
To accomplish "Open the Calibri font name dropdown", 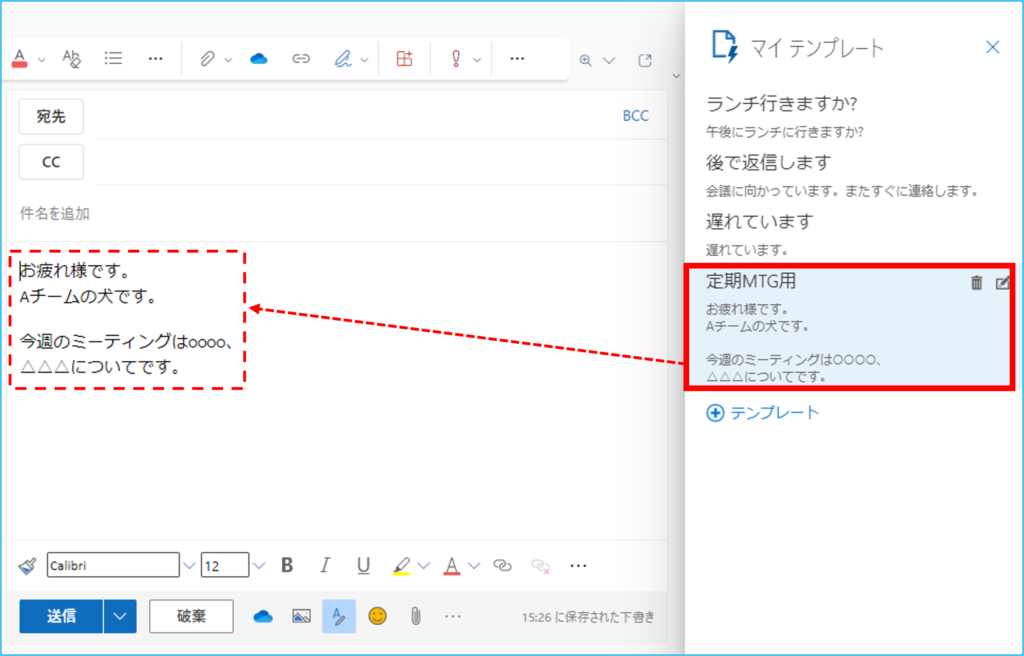I will pos(189,566).
